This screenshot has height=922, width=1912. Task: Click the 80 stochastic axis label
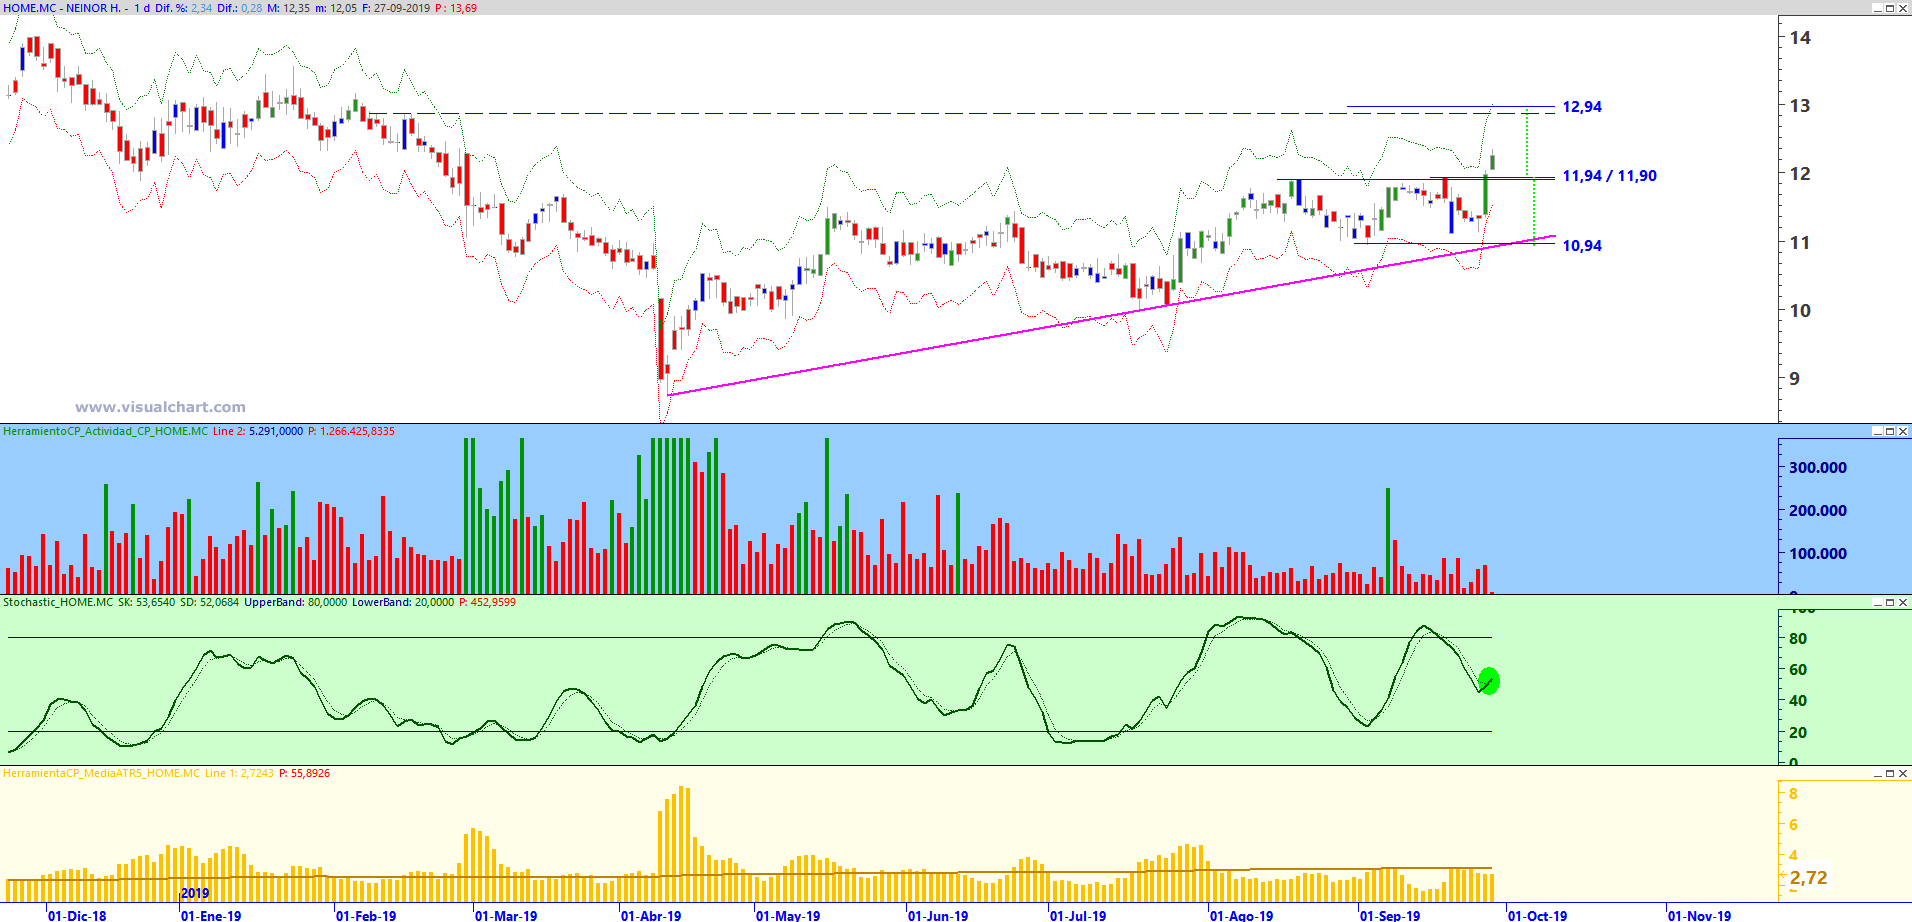coord(1798,639)
